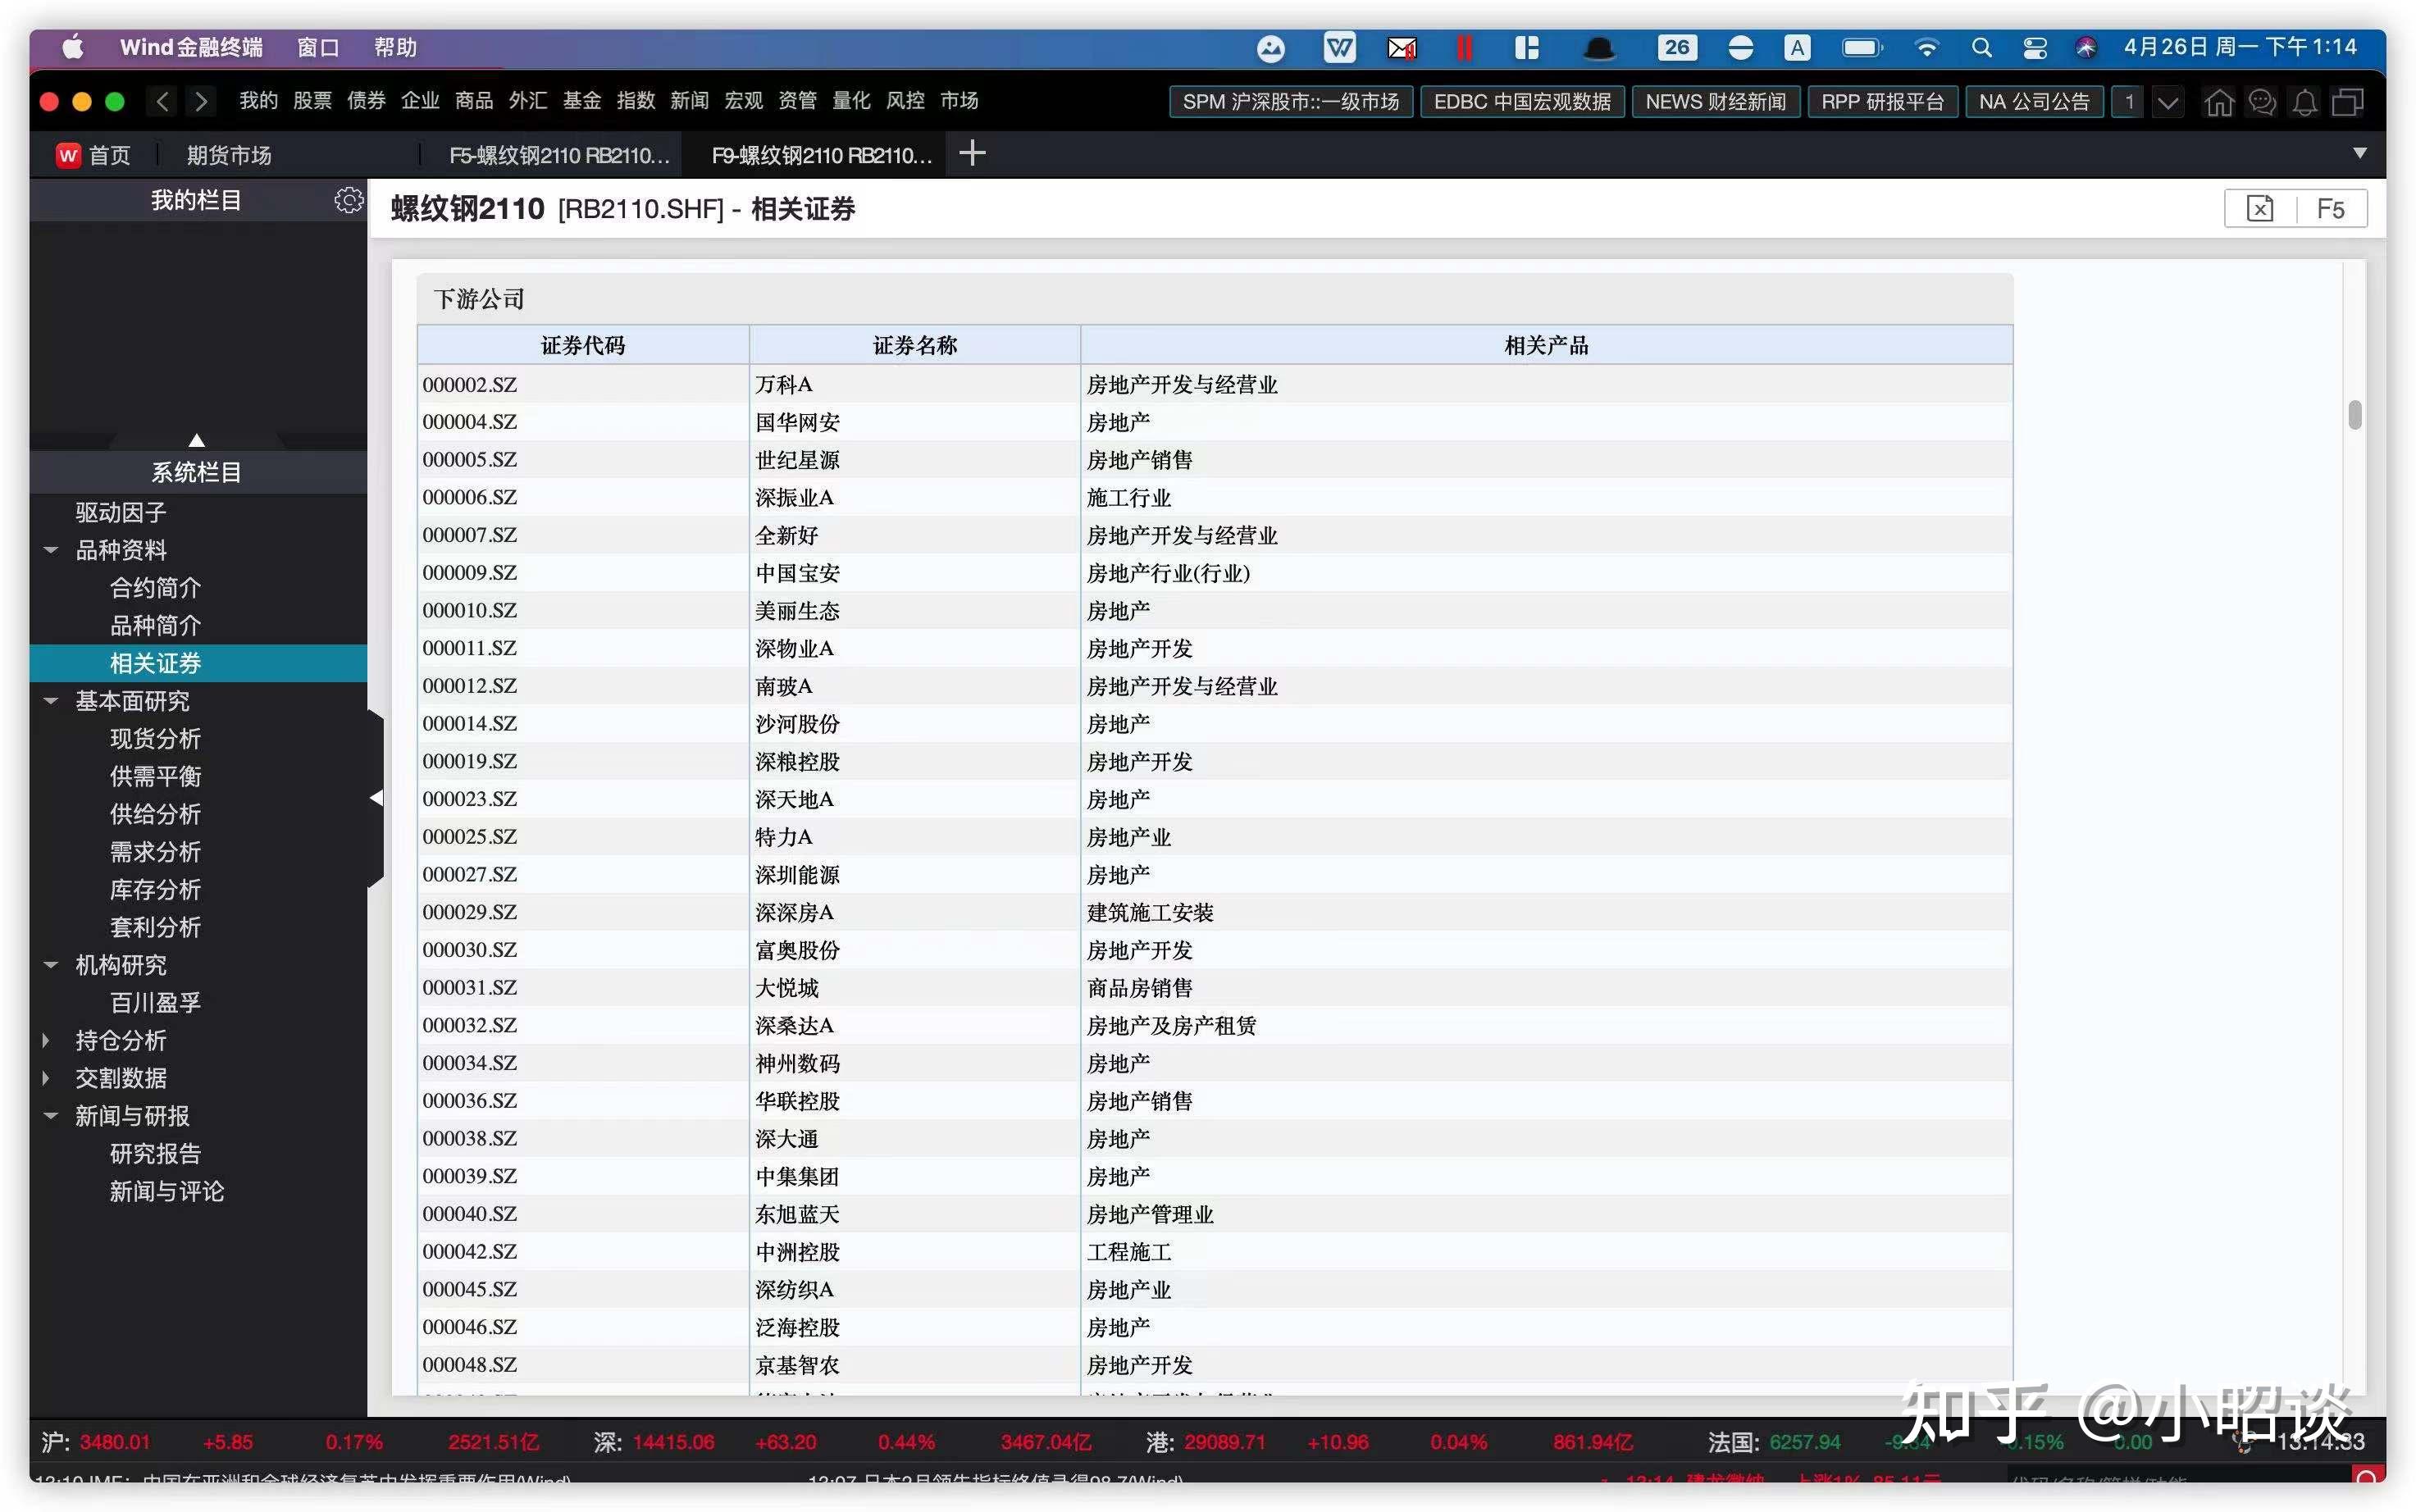
Task: Open macOS Control Center icon
Action: click(2034, 48)
